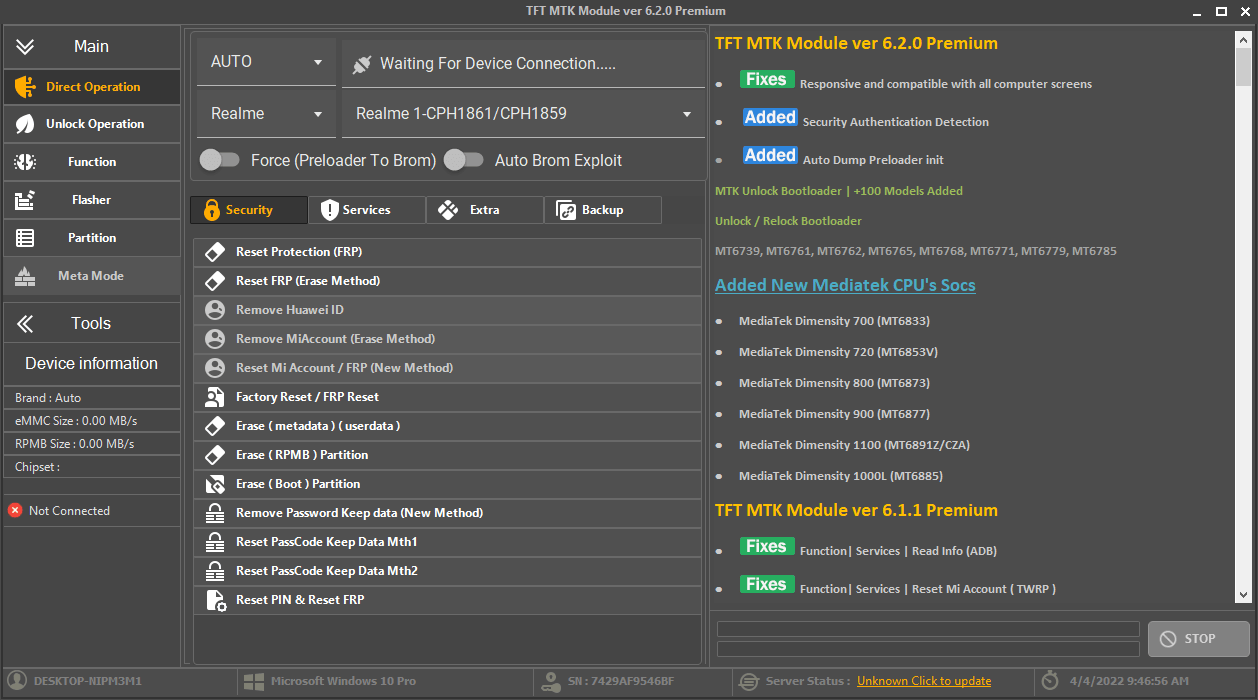Open the Meta Mode section

90,275
